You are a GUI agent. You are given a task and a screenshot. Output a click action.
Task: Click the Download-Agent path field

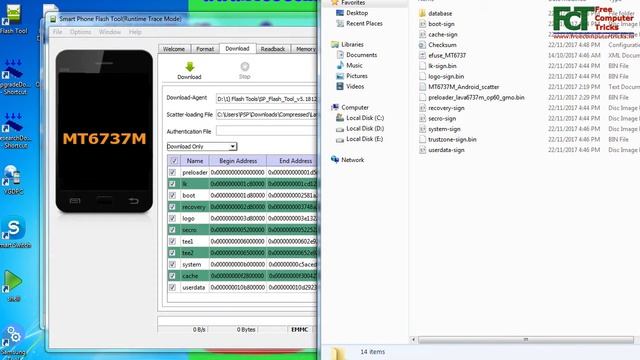click(267, 99)
